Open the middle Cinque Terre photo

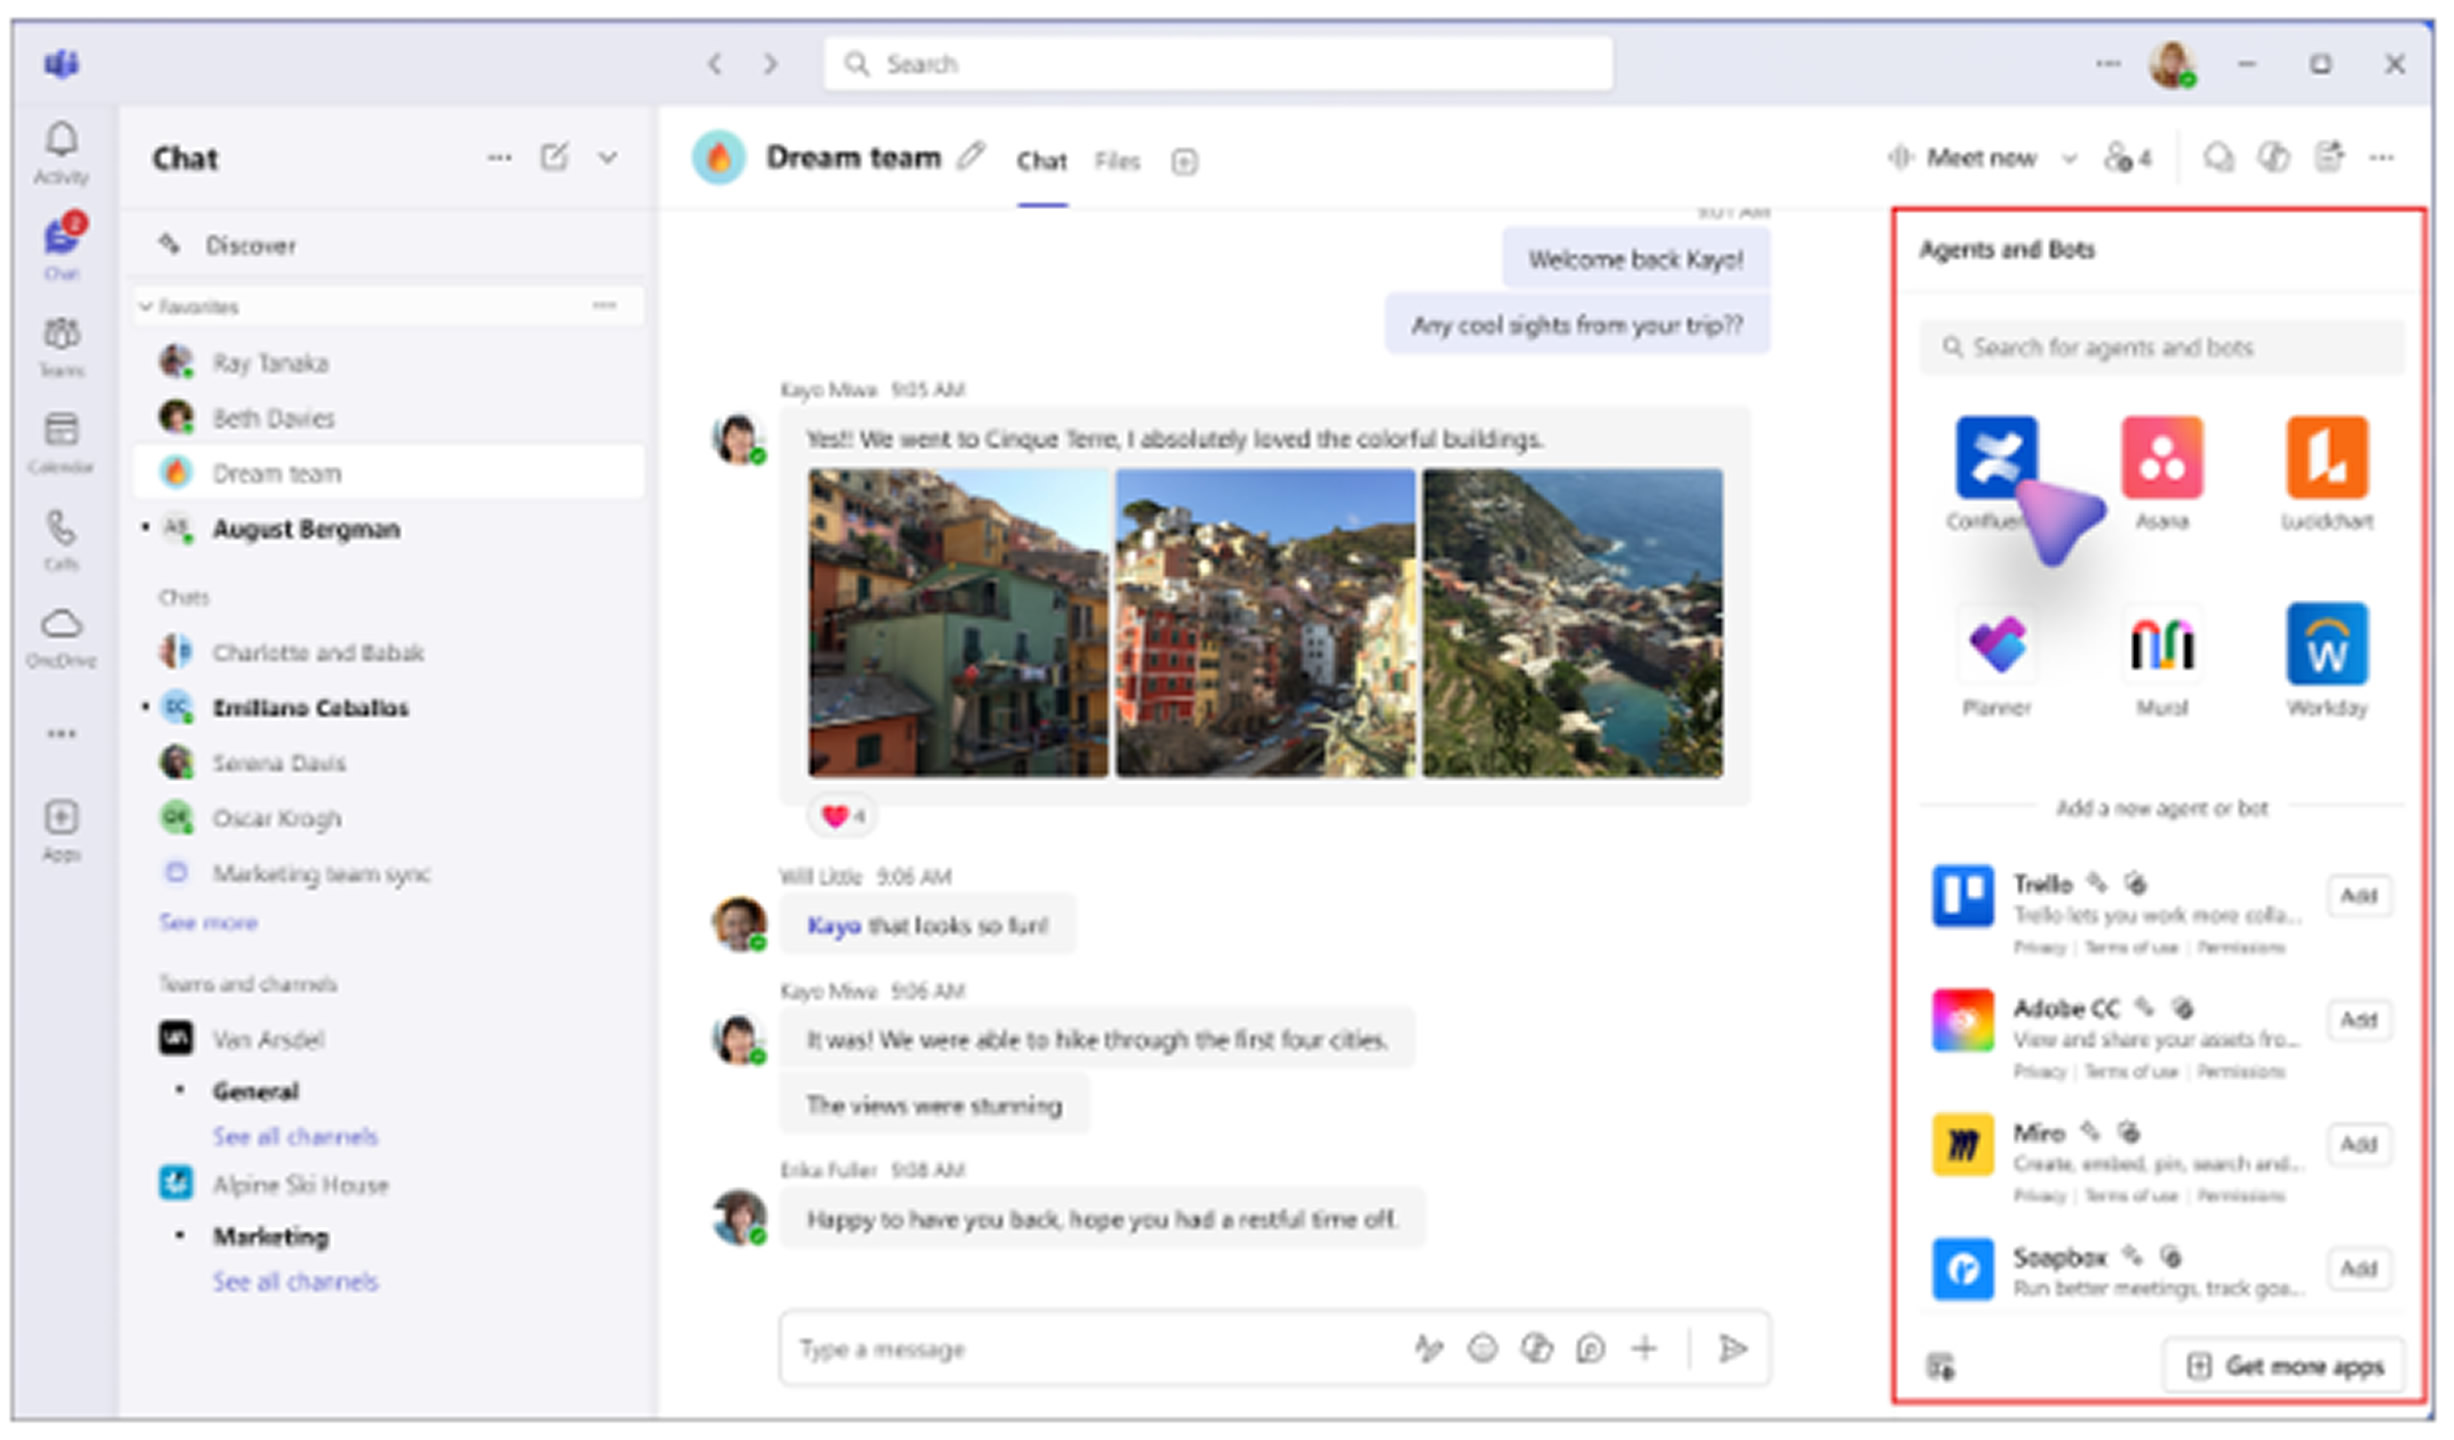pyautogui.click(x=1265, y=622)
